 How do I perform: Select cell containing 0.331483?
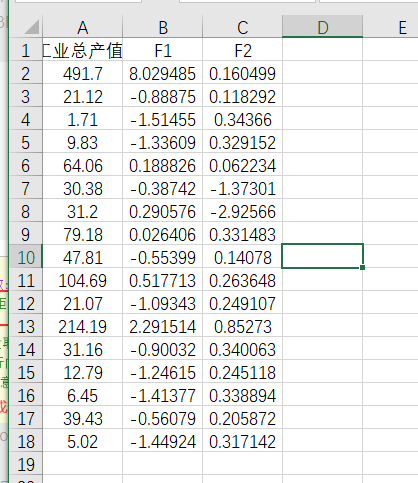(243, 234)
